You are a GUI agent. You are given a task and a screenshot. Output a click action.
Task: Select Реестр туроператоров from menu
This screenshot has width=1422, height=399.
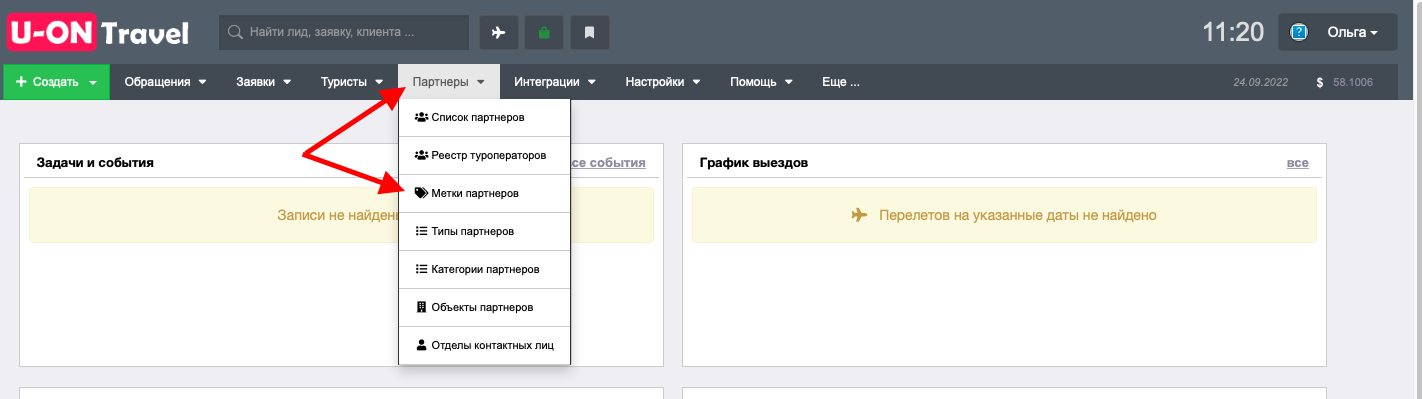coord(484,155)
